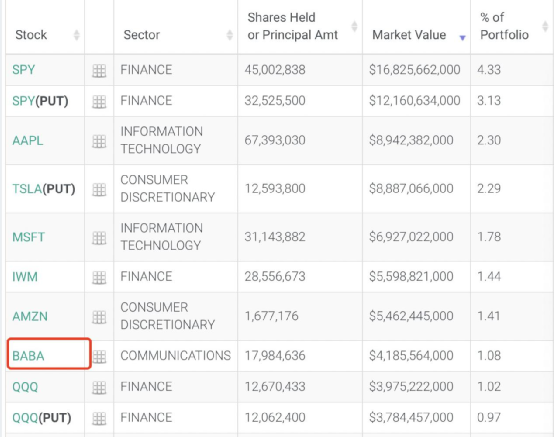554x437 pixels.
Task: Click the Sector column header
Action: click(142, 35)
